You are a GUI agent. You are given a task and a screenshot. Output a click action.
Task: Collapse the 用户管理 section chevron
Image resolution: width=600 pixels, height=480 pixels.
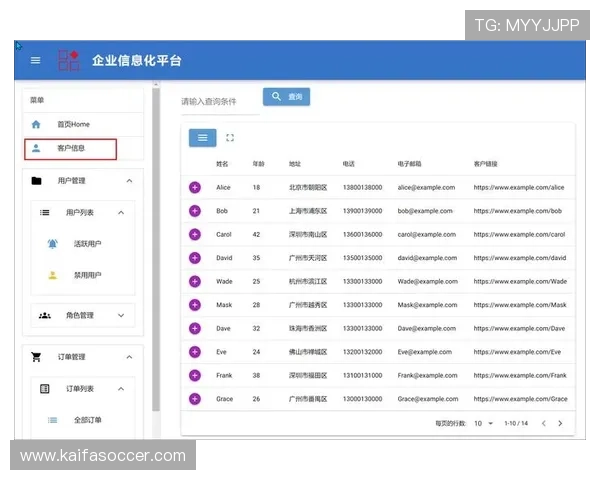tap(129, 181)
